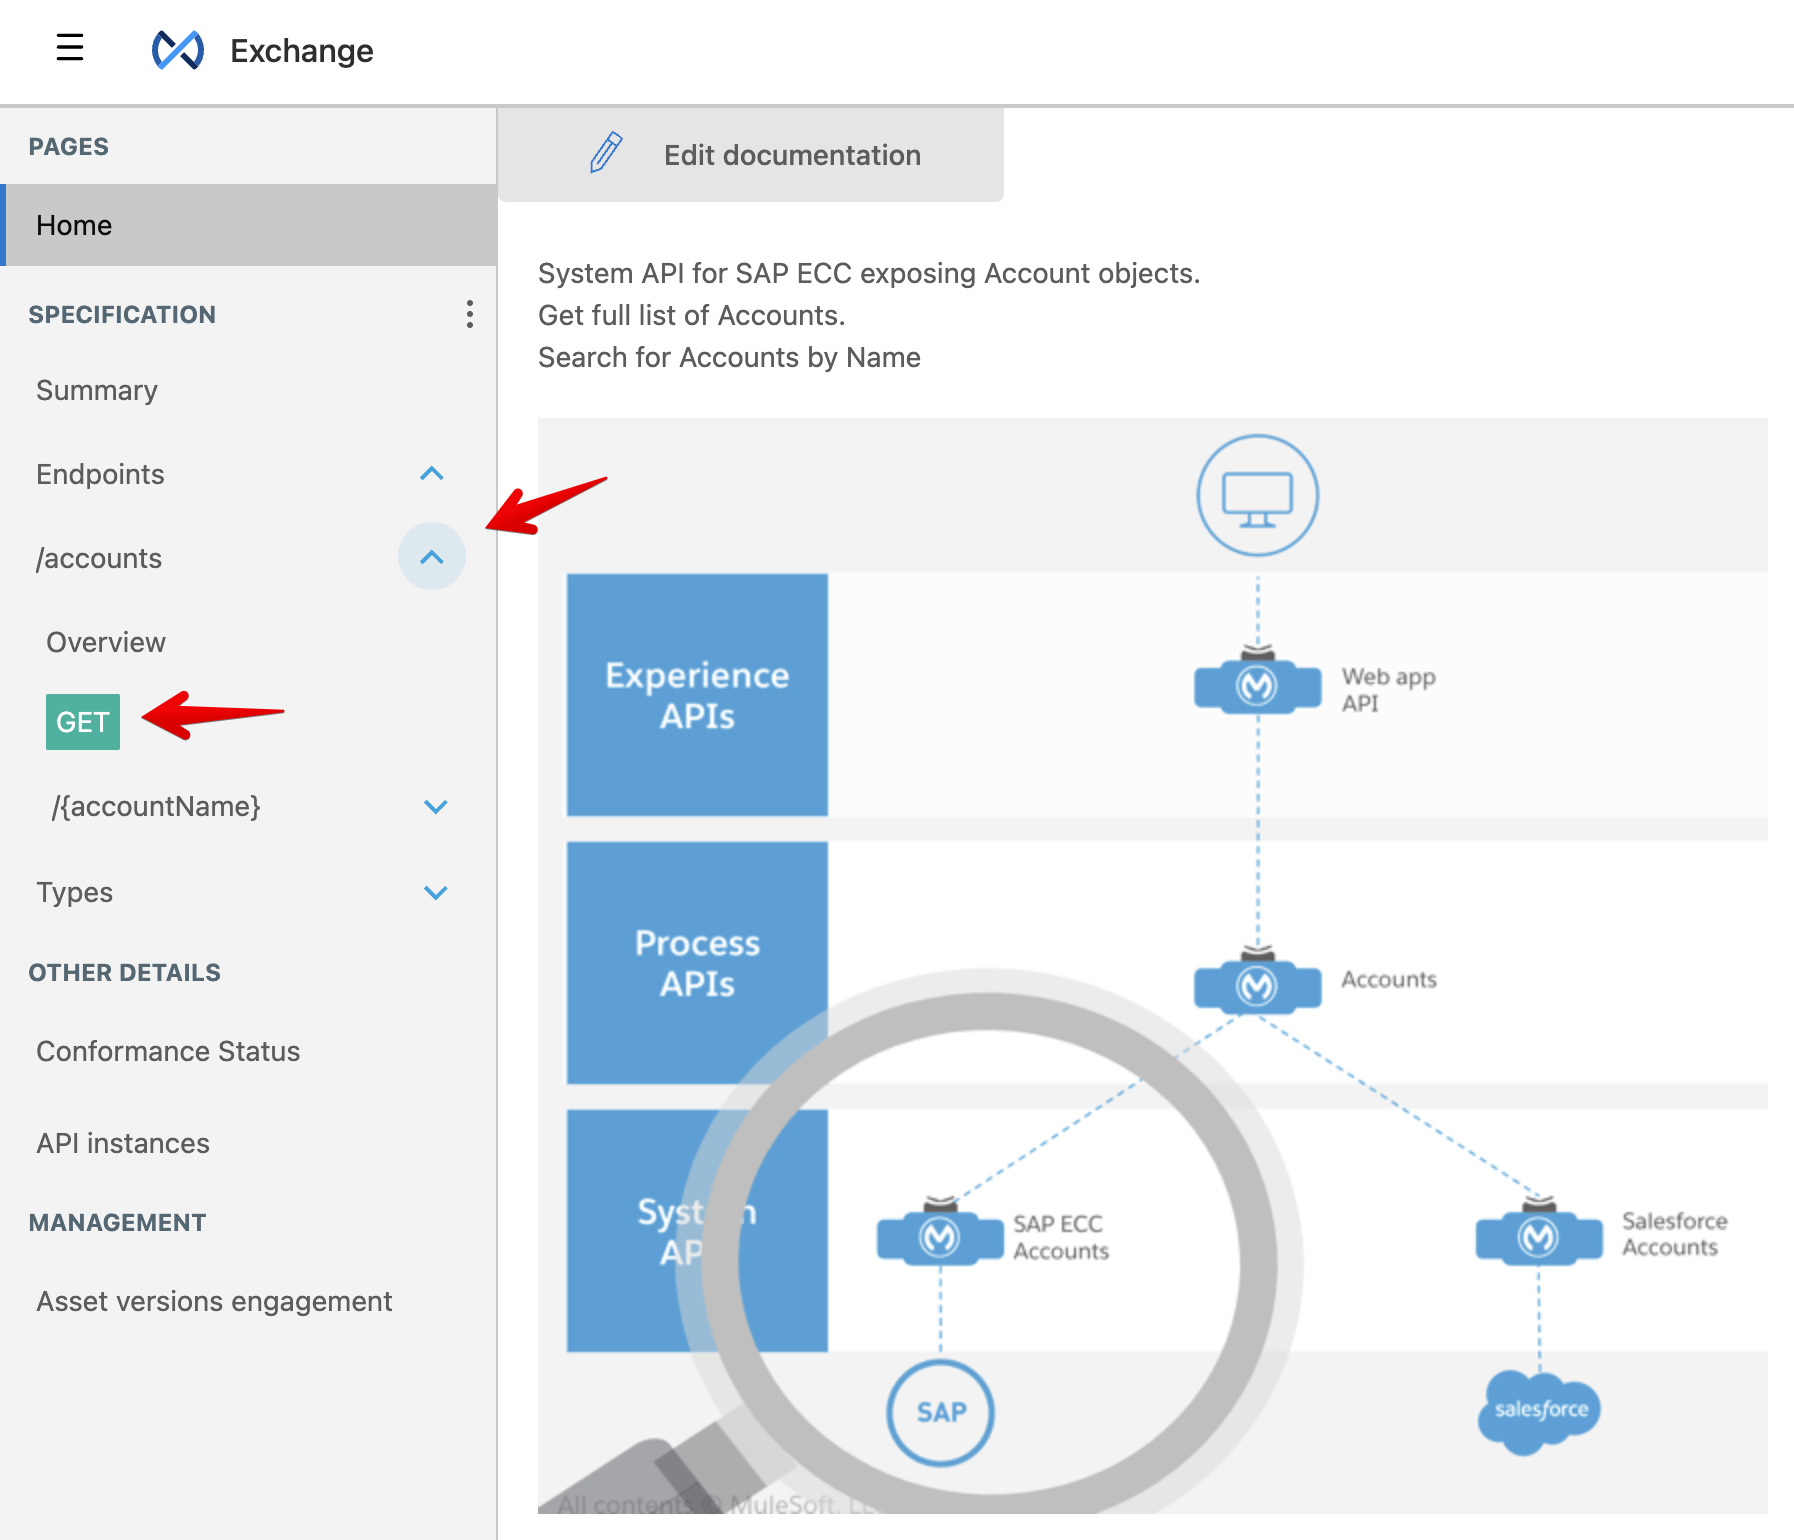Click 'Search for Accounts by Name' text
Viewport: 1794px width, 1540px height.
(x=729, y=357)
